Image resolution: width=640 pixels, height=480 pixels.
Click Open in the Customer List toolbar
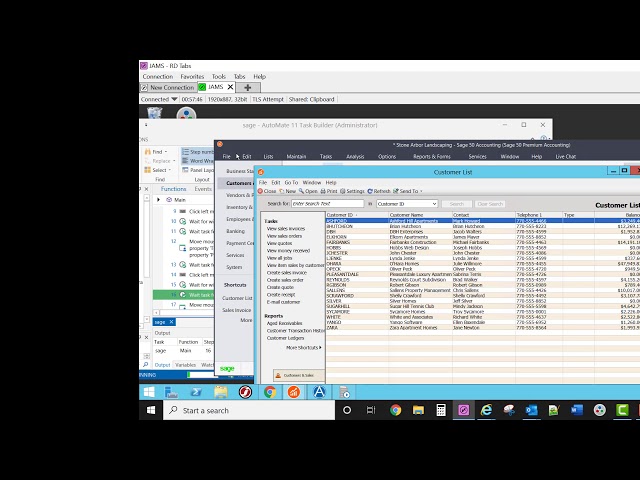(308, 191)
